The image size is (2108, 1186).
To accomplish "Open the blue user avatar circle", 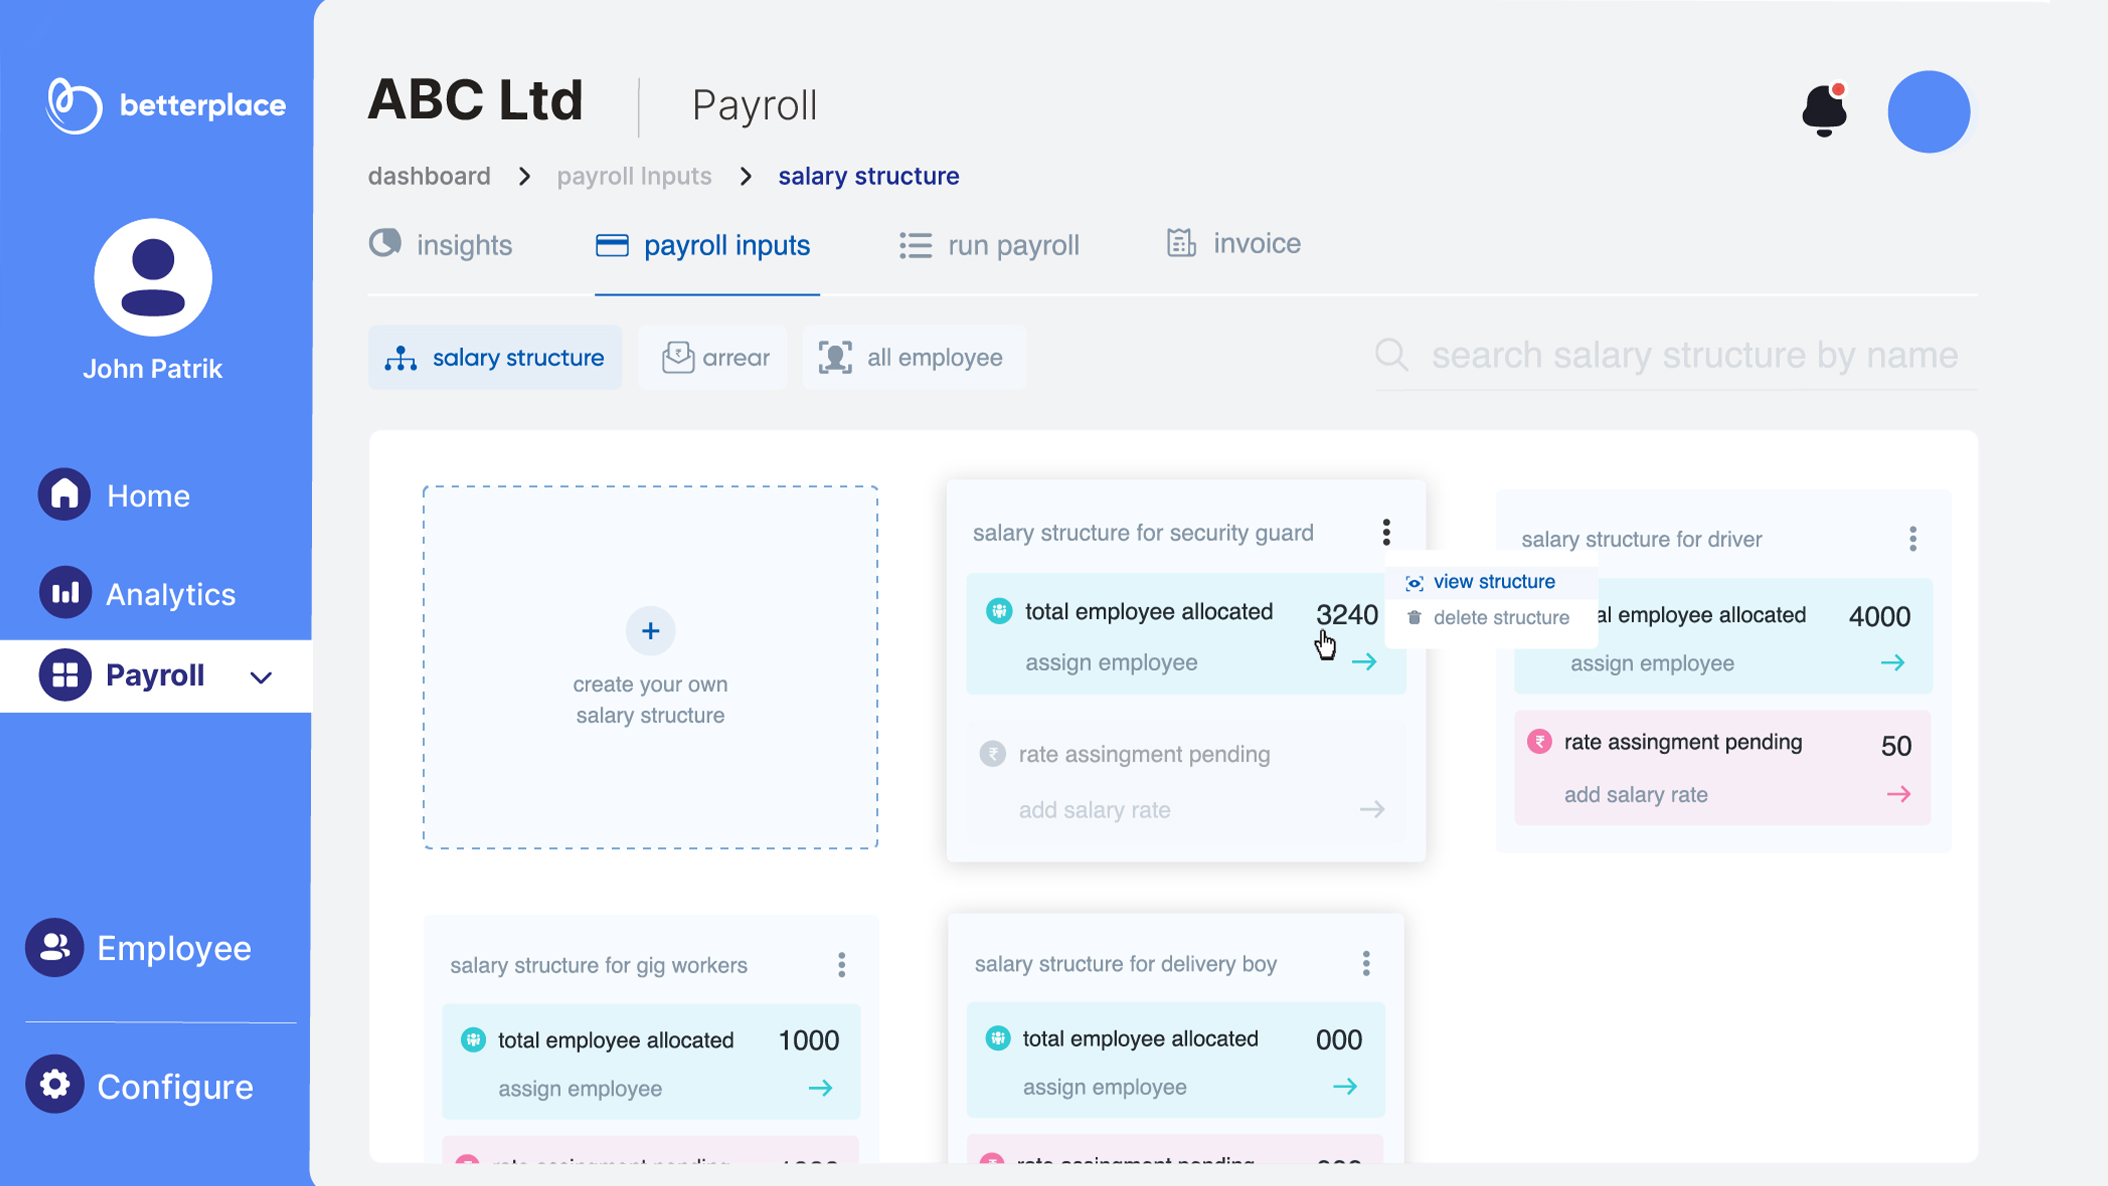I will coord(1928,111).
